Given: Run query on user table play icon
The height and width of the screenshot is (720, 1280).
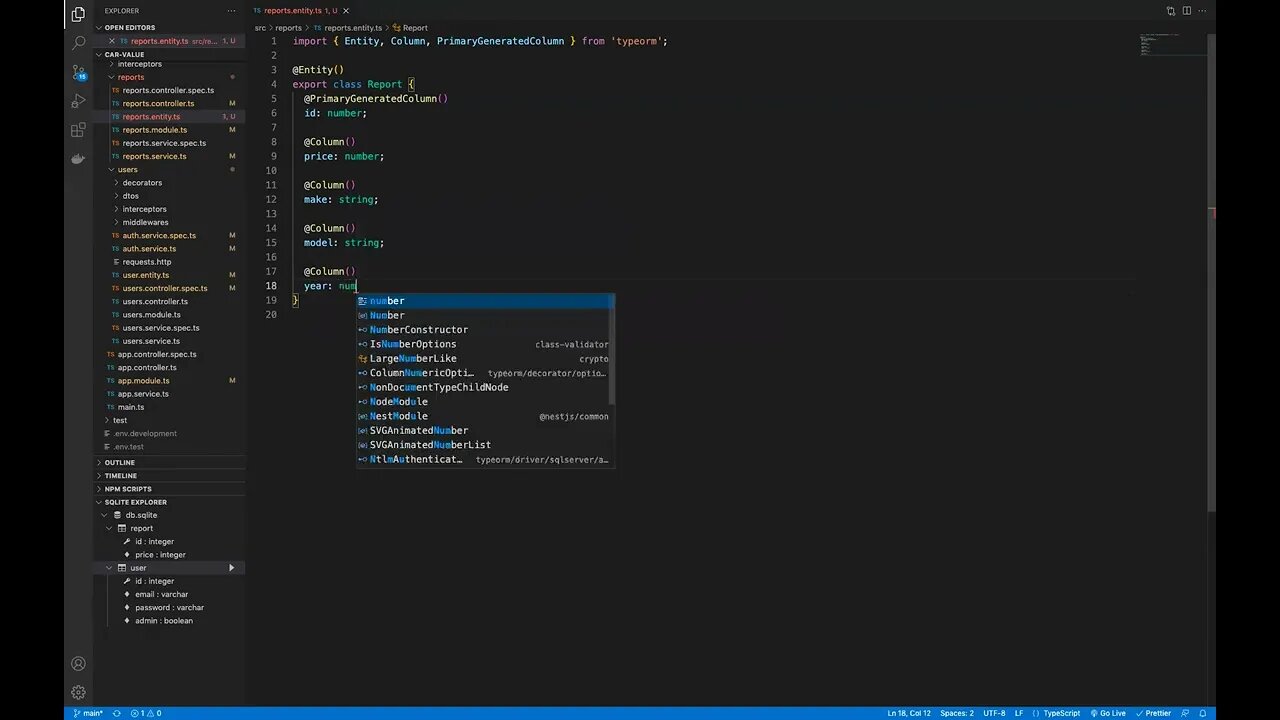Looking at the screenshot, I should tap(231, 568).
